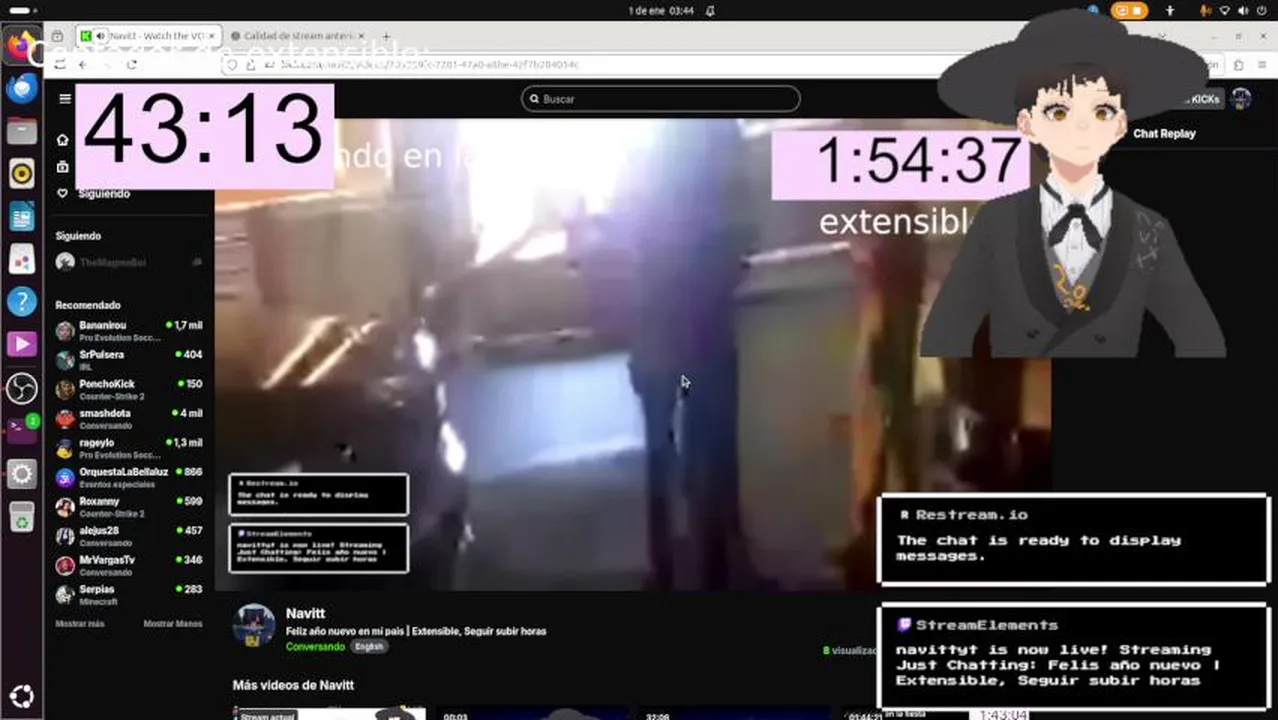Collapse the list with Mostrar Menos

pos(173,623)
